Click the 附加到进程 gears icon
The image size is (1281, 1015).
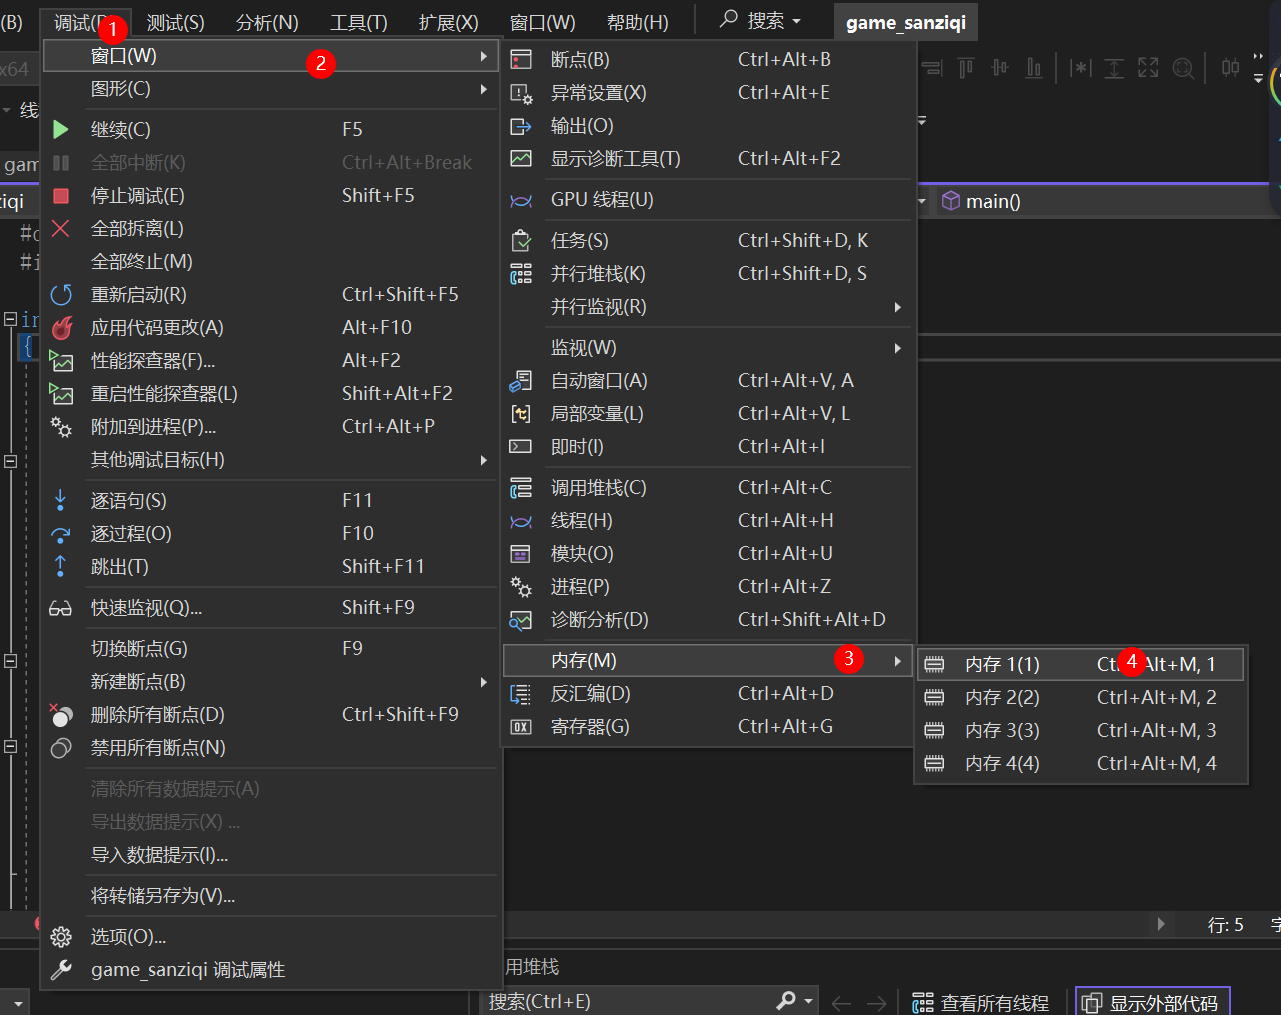tap(61, 427)
